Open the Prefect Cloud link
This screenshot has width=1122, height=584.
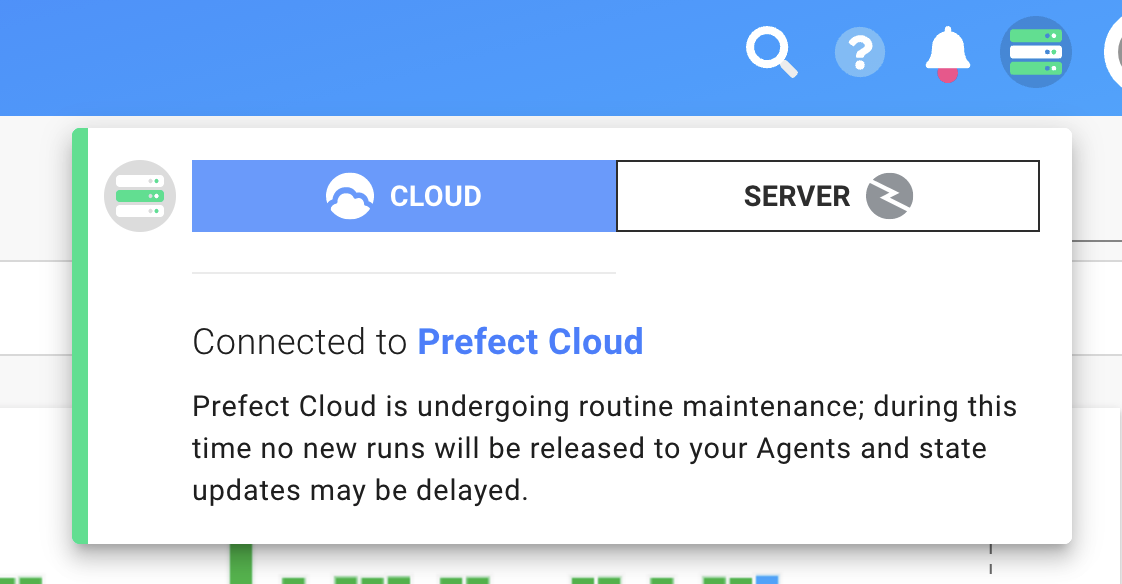[x=530, y=342]
